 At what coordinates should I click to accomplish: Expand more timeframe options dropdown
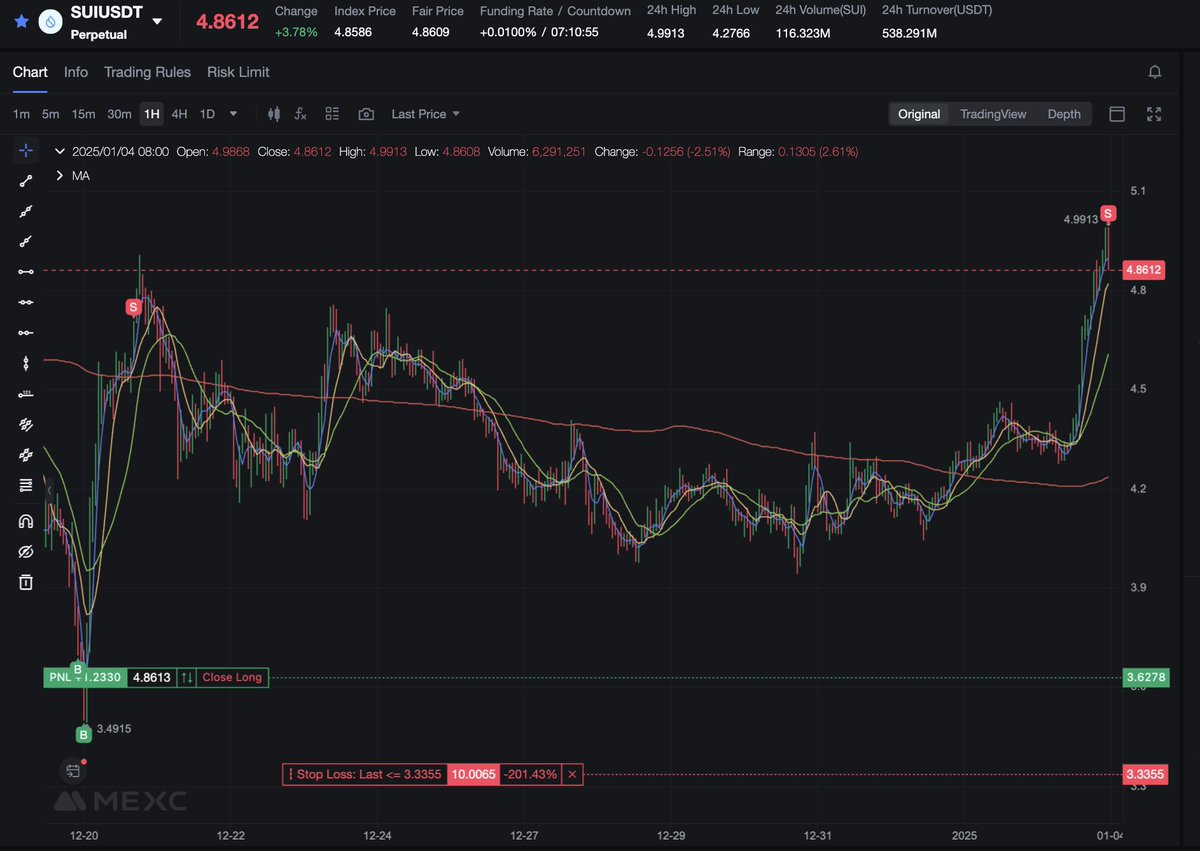(x=234, y=114)
